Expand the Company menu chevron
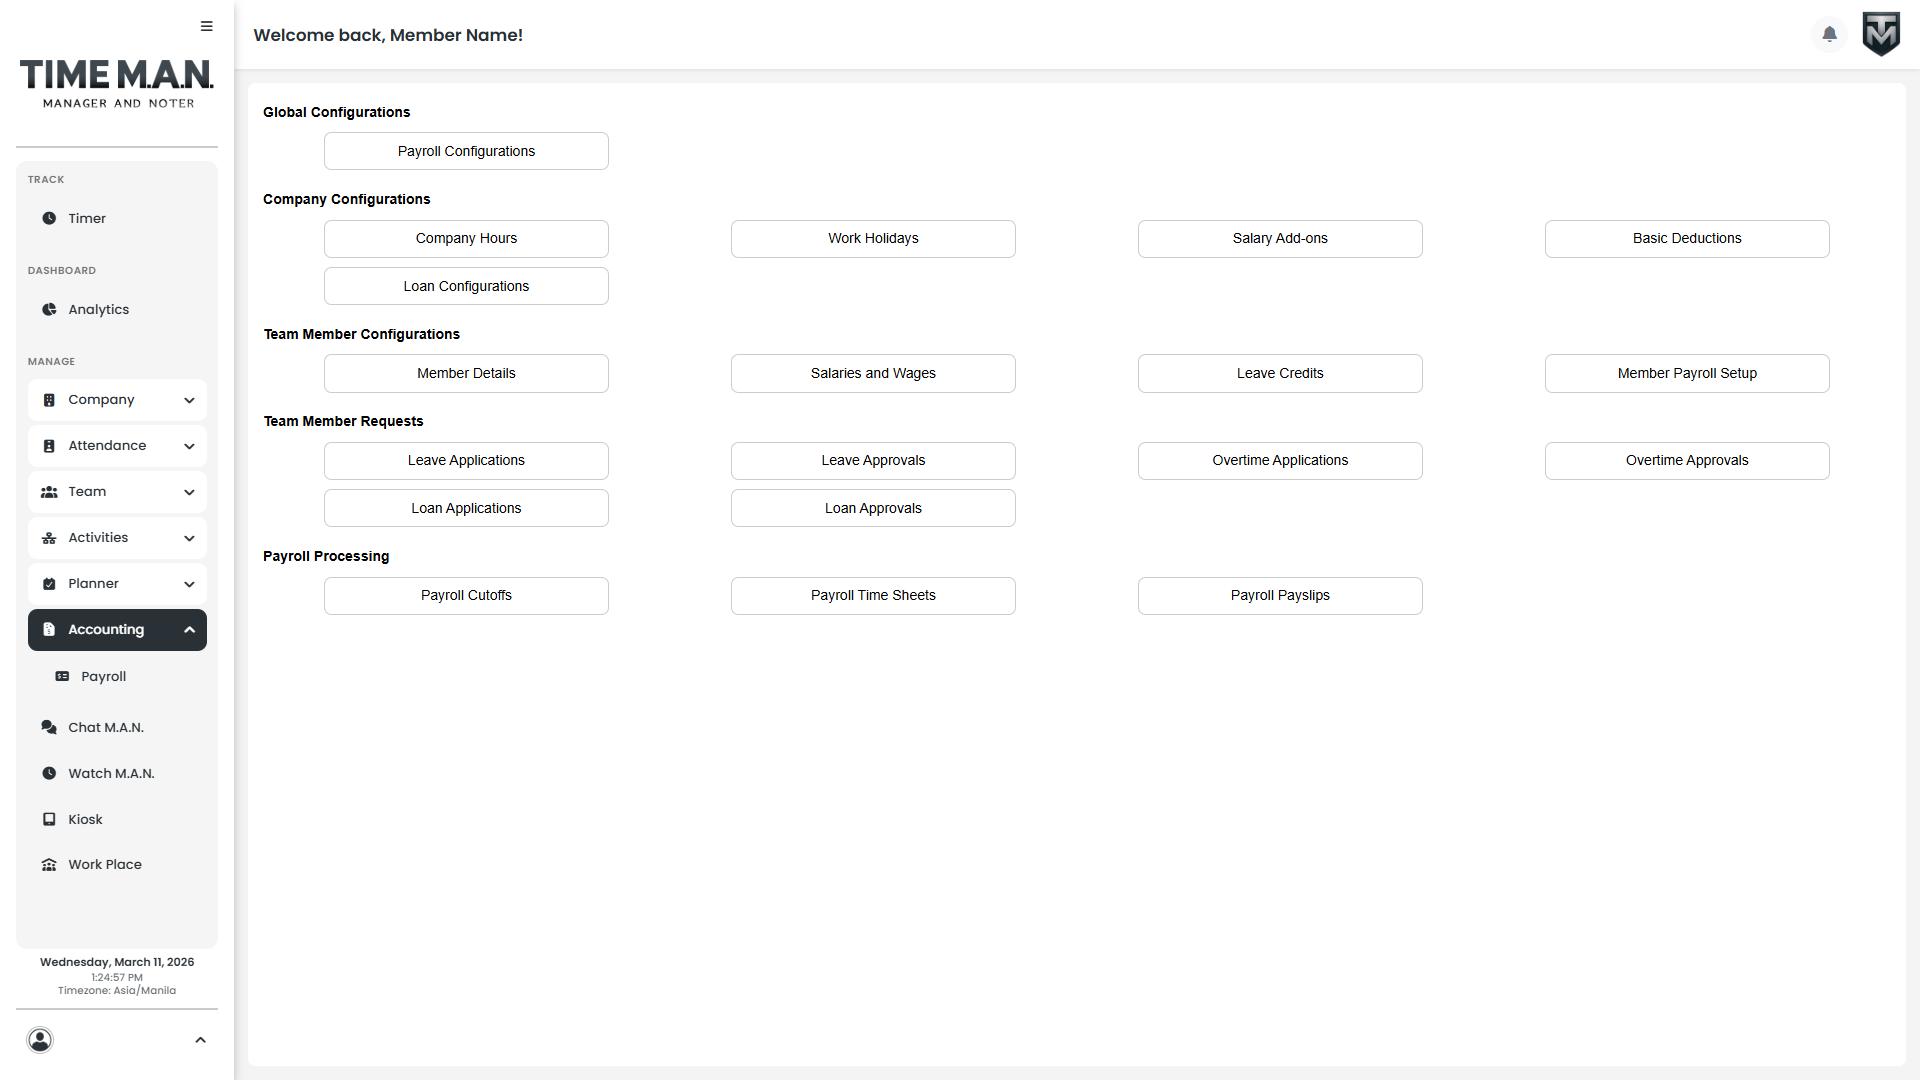 point(189,400)
